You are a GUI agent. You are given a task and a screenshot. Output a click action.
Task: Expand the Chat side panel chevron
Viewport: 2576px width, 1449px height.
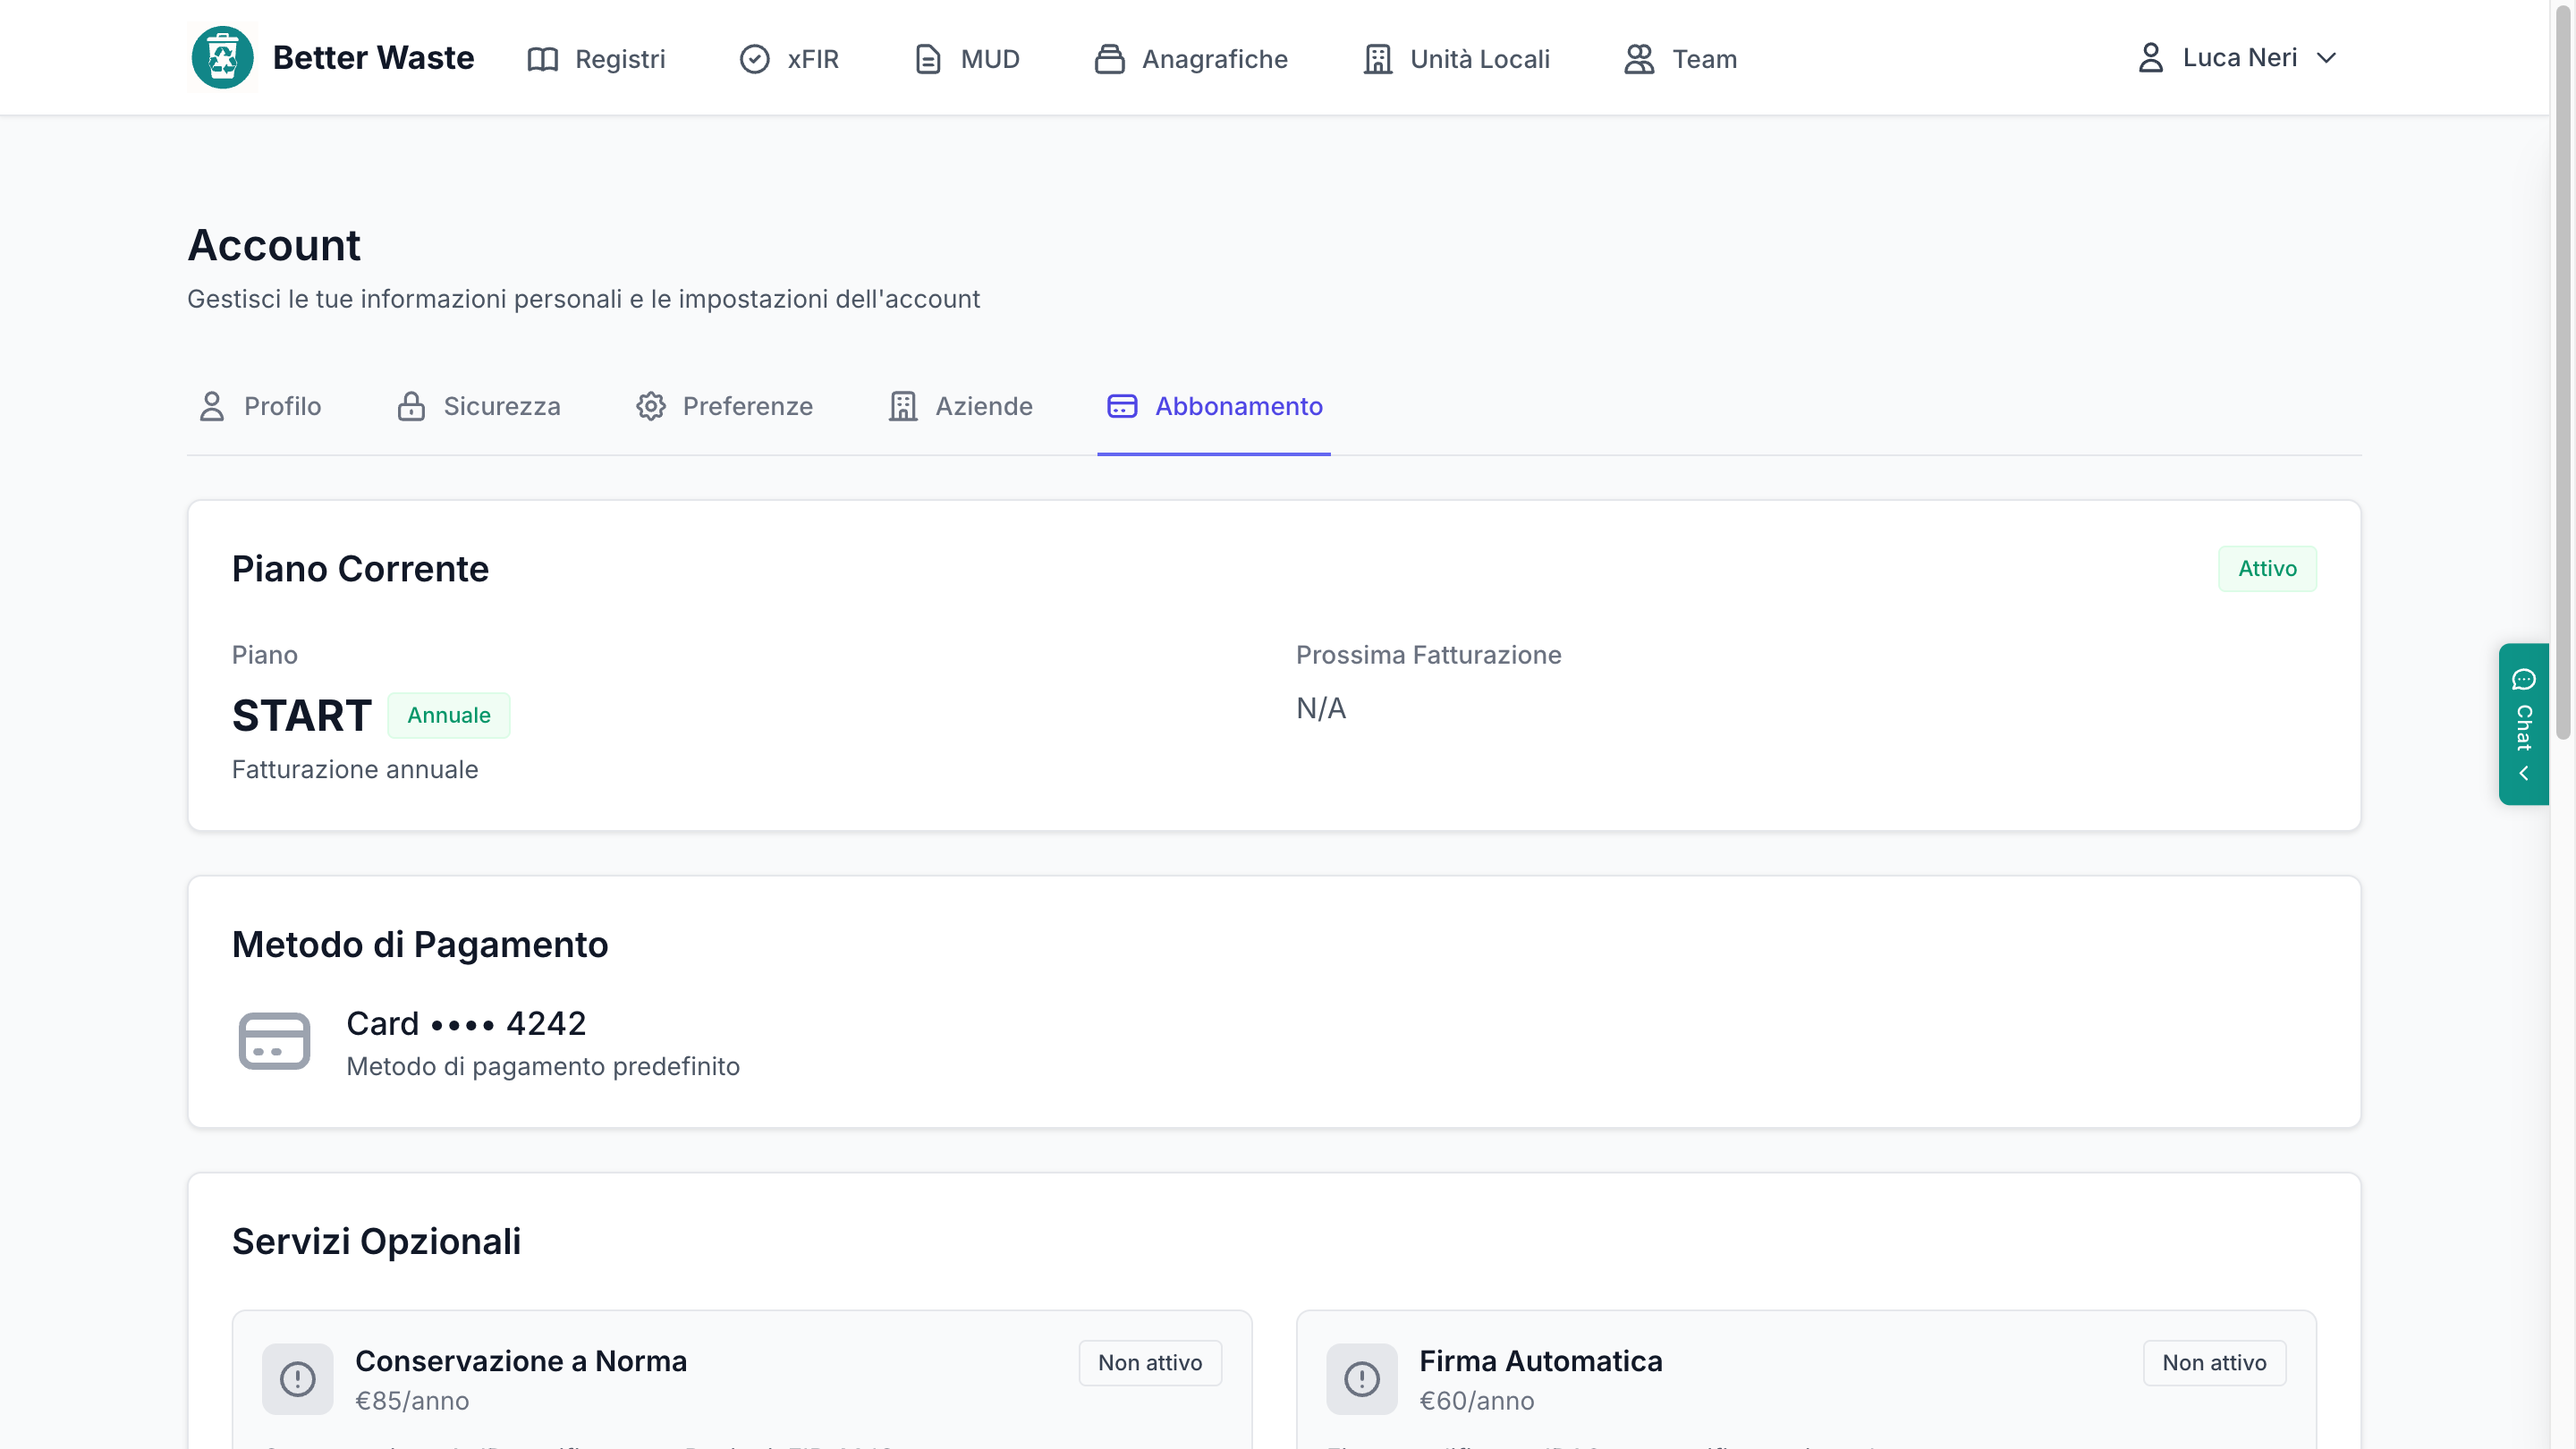tap(2524, 774)
